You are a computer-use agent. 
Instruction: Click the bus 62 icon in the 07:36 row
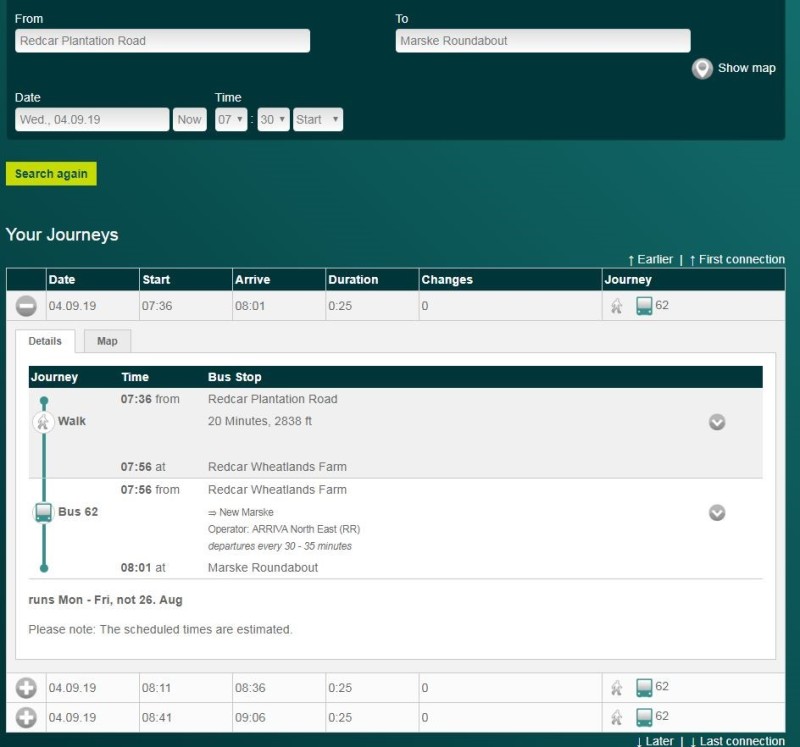[x=644, y=306]
